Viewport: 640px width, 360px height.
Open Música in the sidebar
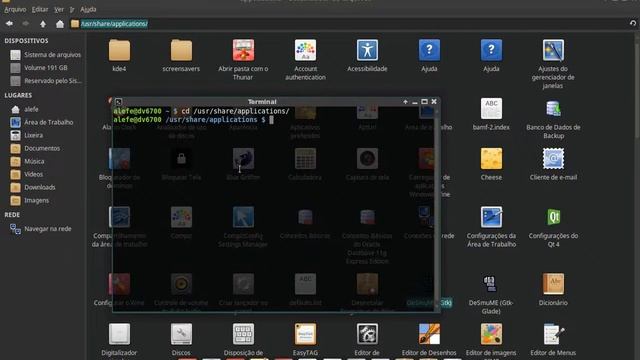[x=27, y=161]
